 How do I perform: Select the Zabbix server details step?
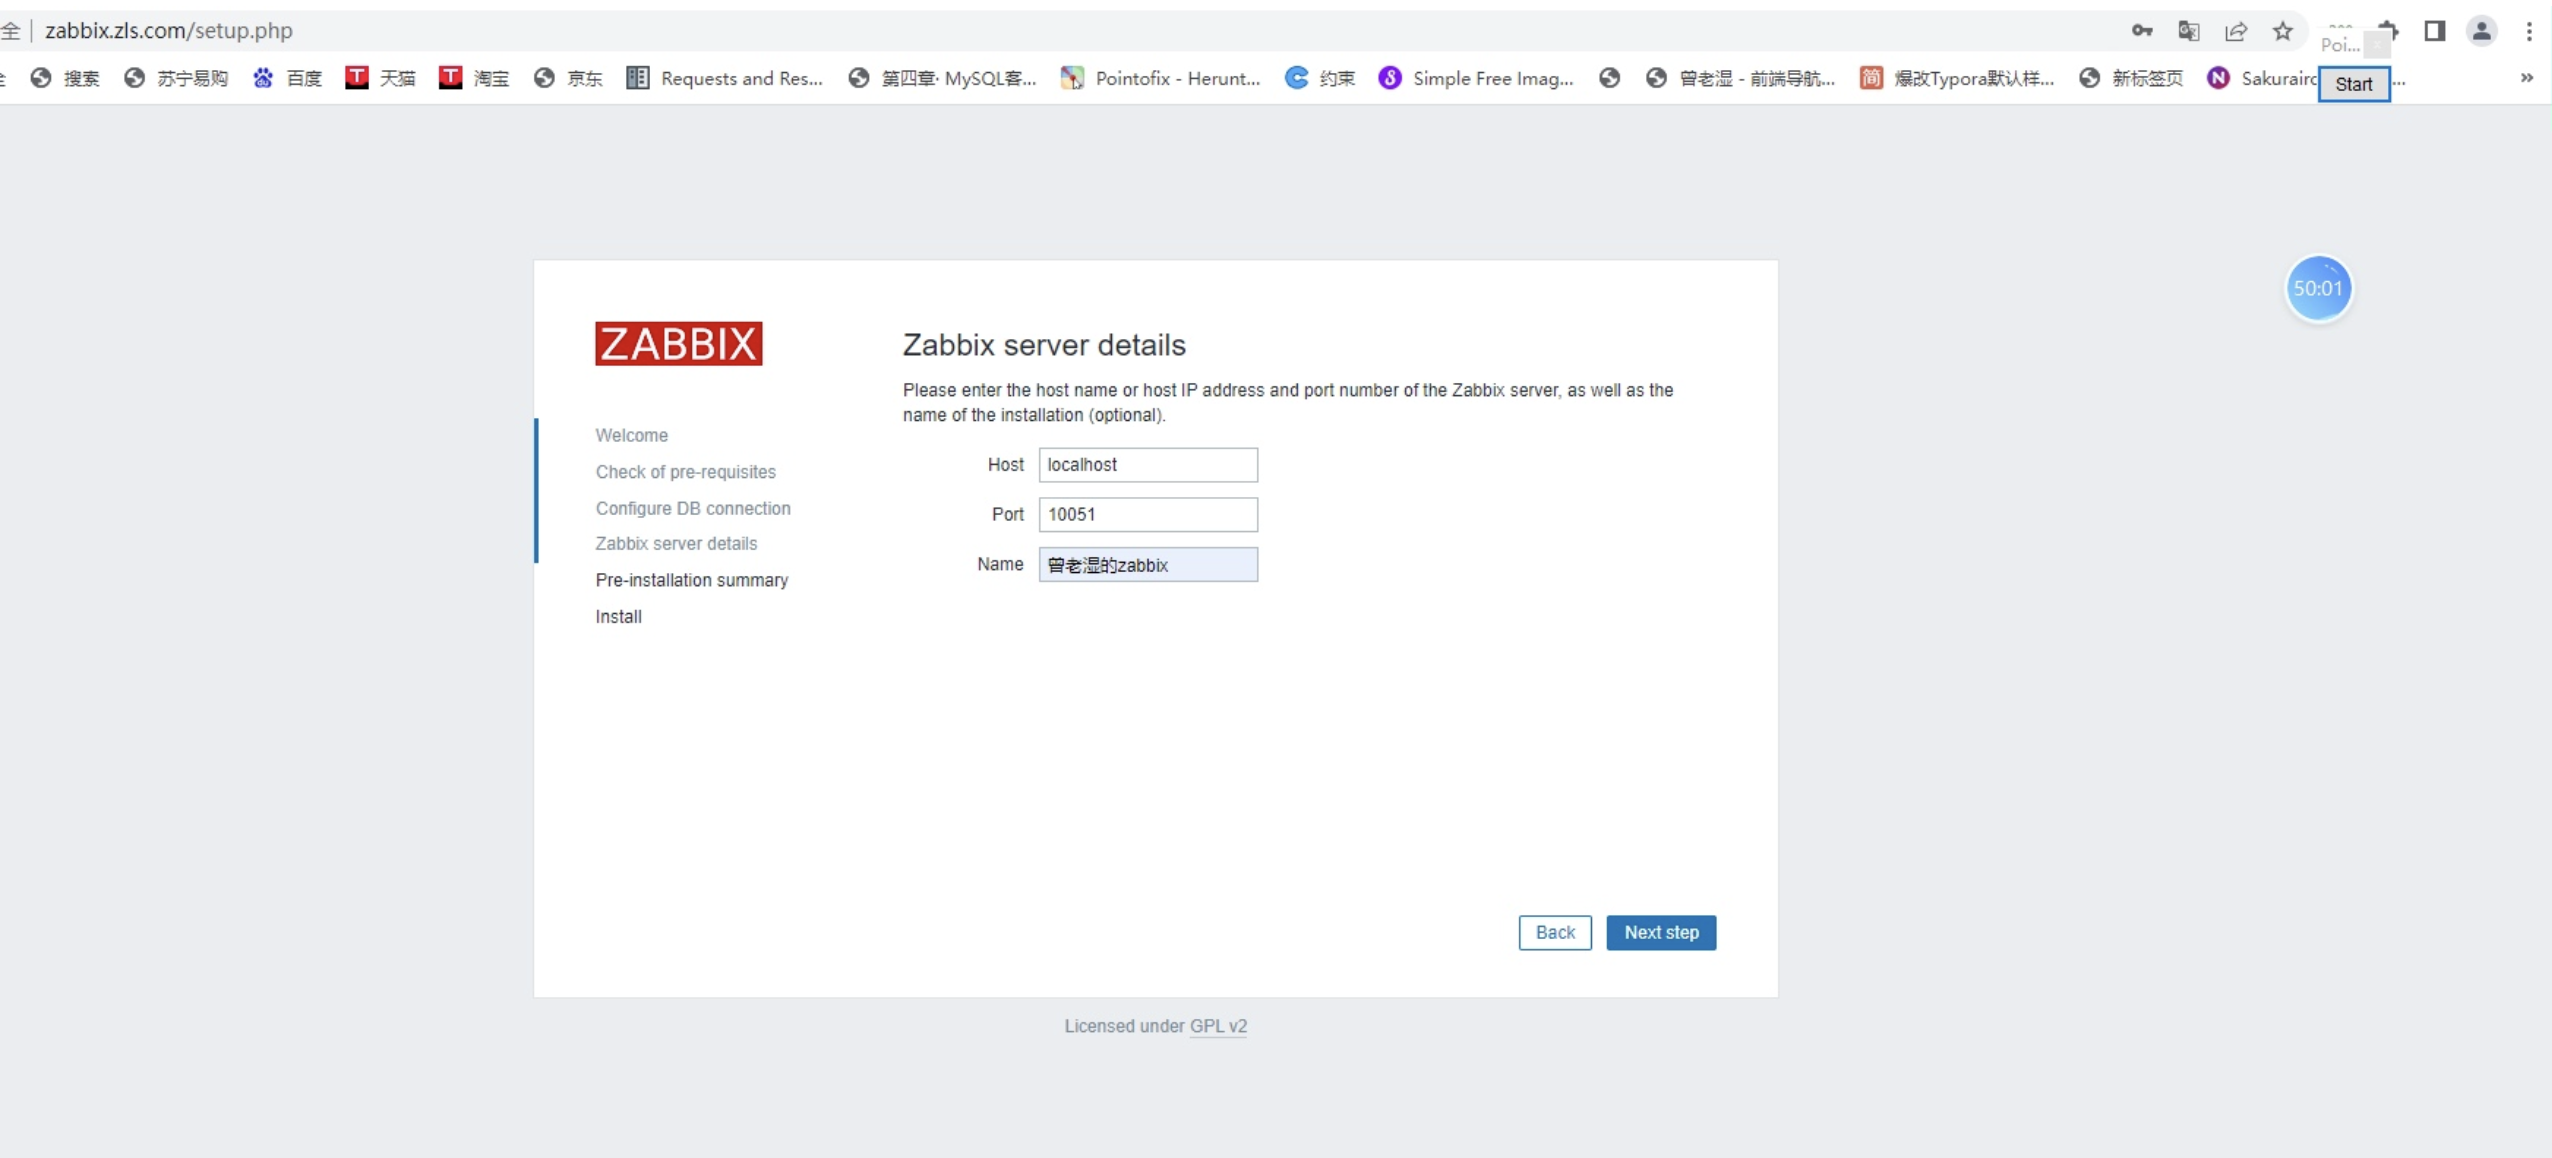[x=676, y=543]
